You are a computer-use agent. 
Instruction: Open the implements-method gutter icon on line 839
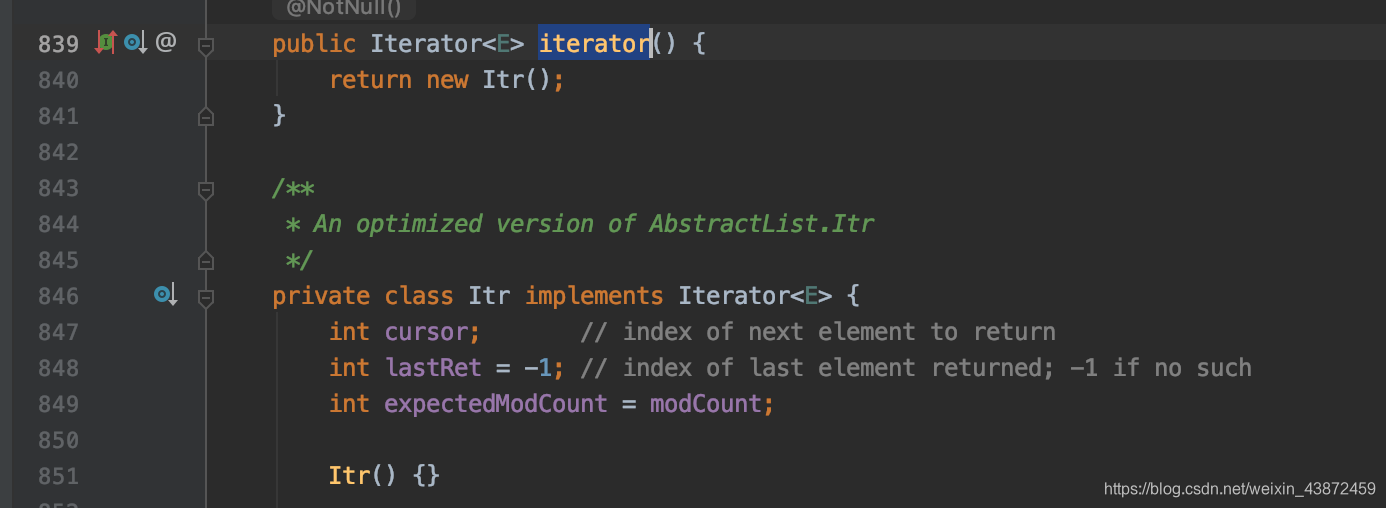pyautogui.click(x=106, y=43)
